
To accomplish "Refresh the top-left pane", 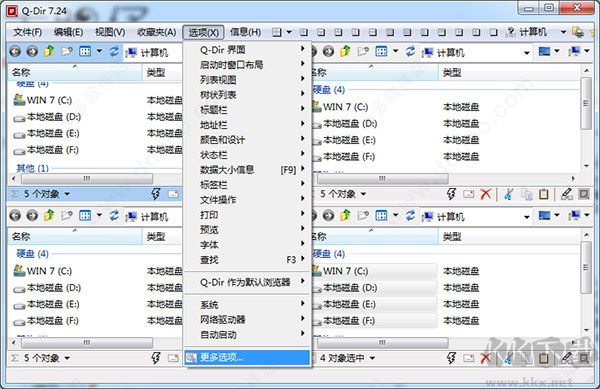I will click(x=114, y=51).
